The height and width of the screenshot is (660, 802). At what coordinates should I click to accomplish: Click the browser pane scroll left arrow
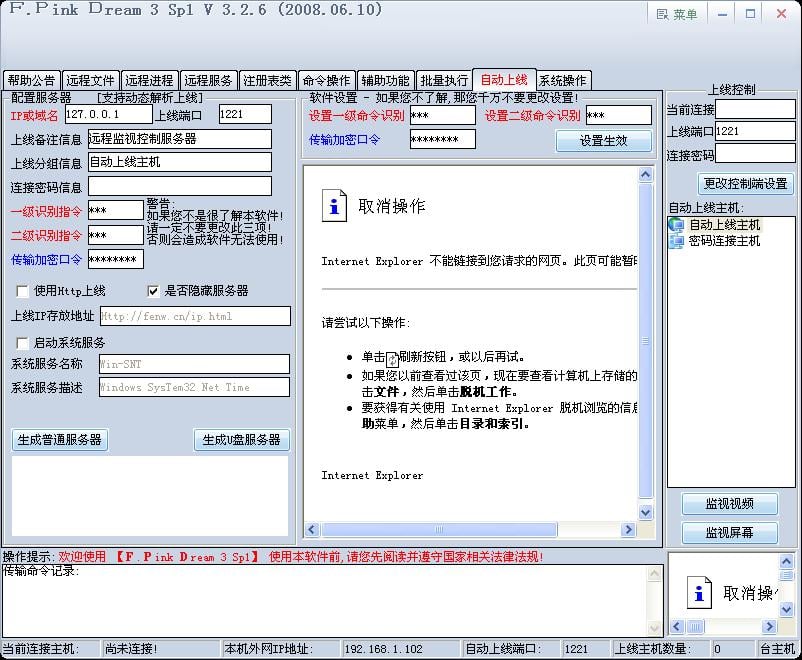coord(312,530)
